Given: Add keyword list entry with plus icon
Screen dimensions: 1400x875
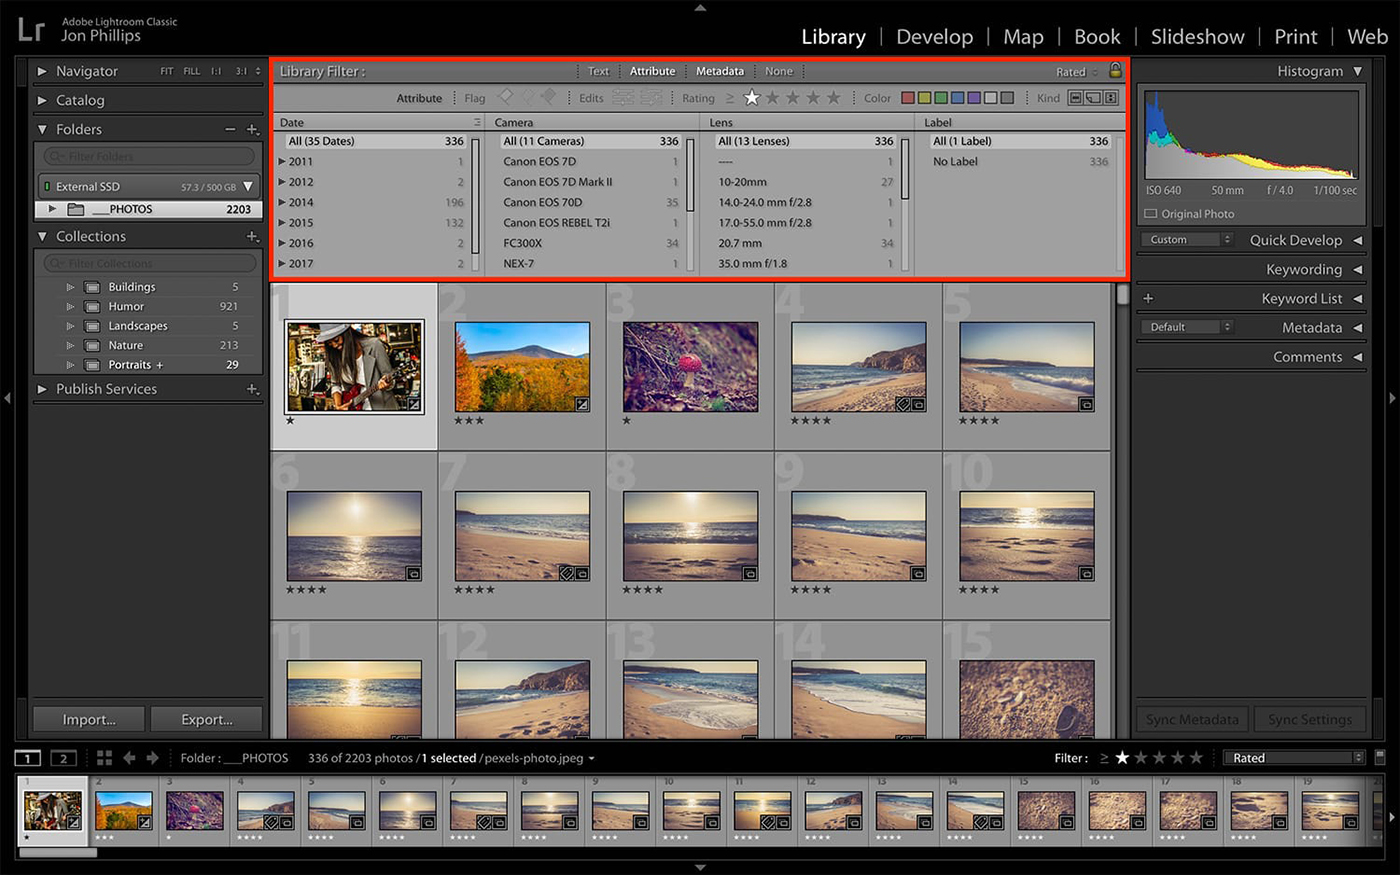Looking at the screenshot, I should coord(1148,298).
